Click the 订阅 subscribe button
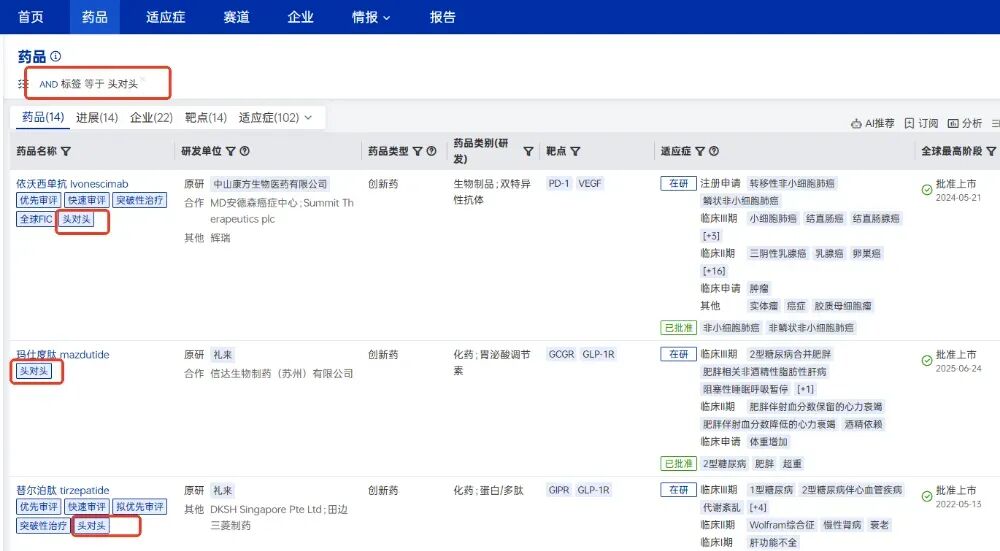Image resolution: width=1000 pixels, height=551 pixels. tap(921, 123)
